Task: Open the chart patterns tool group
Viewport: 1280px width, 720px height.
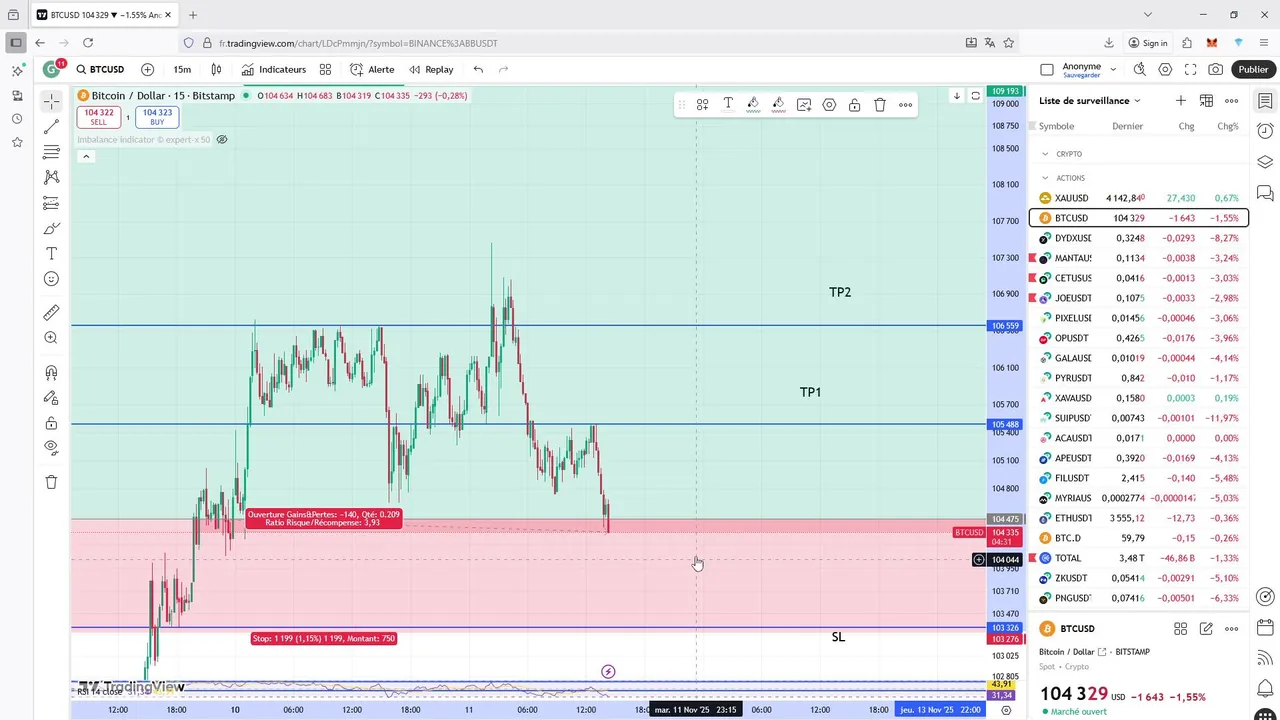Action: click(x=51, y=177)
